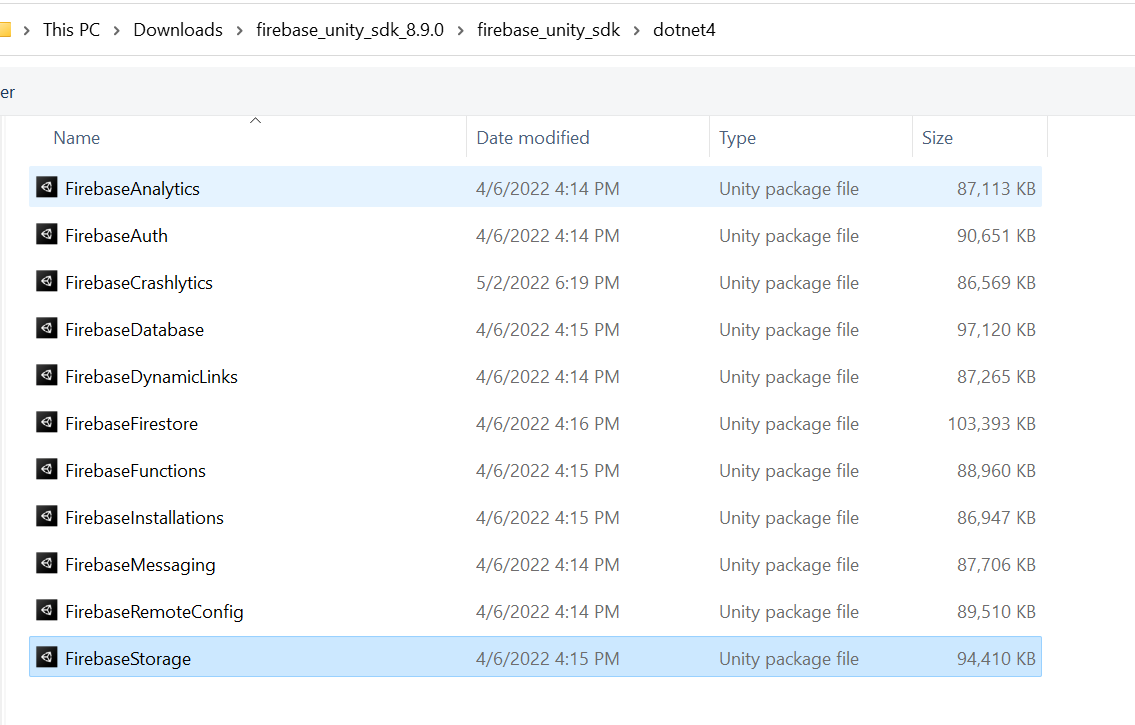Screen dimensions: 1135x725
Task: Select the FirebaseFunctions file name
Action: 135,471
